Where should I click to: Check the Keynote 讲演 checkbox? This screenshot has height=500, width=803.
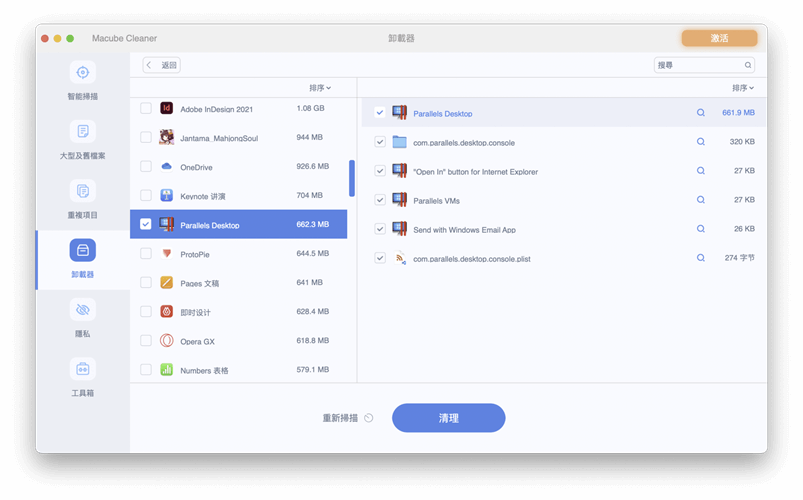[x=146, y=195]
